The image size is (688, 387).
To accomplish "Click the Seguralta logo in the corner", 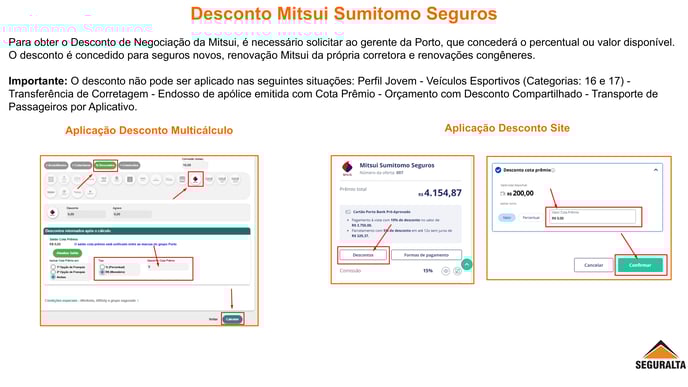I will [x=660, y=355].
